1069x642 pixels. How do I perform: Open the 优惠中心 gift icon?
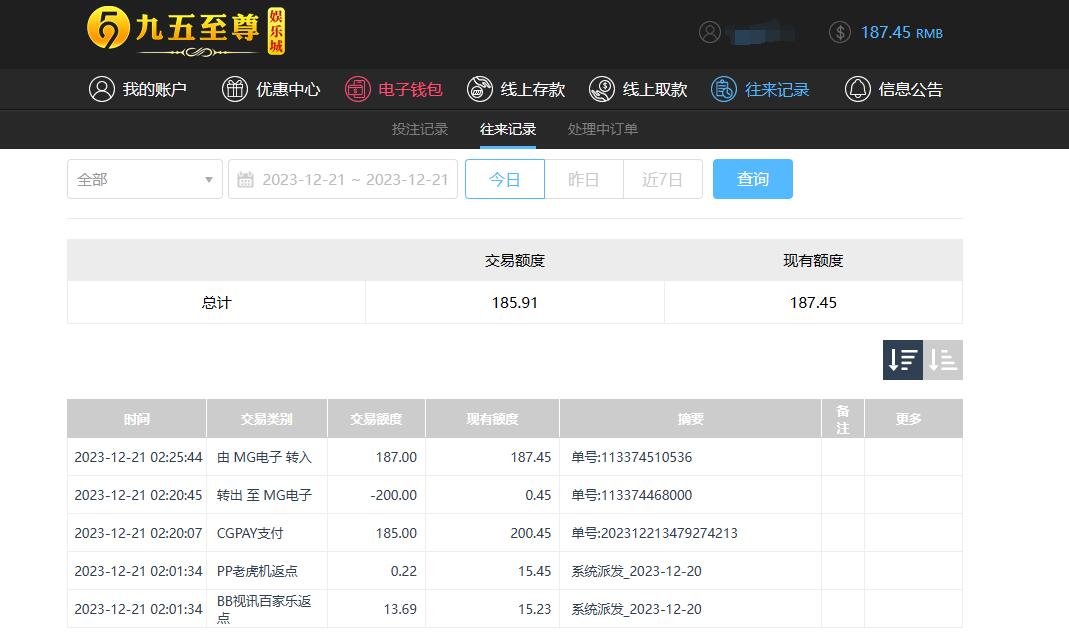point(234,89)
